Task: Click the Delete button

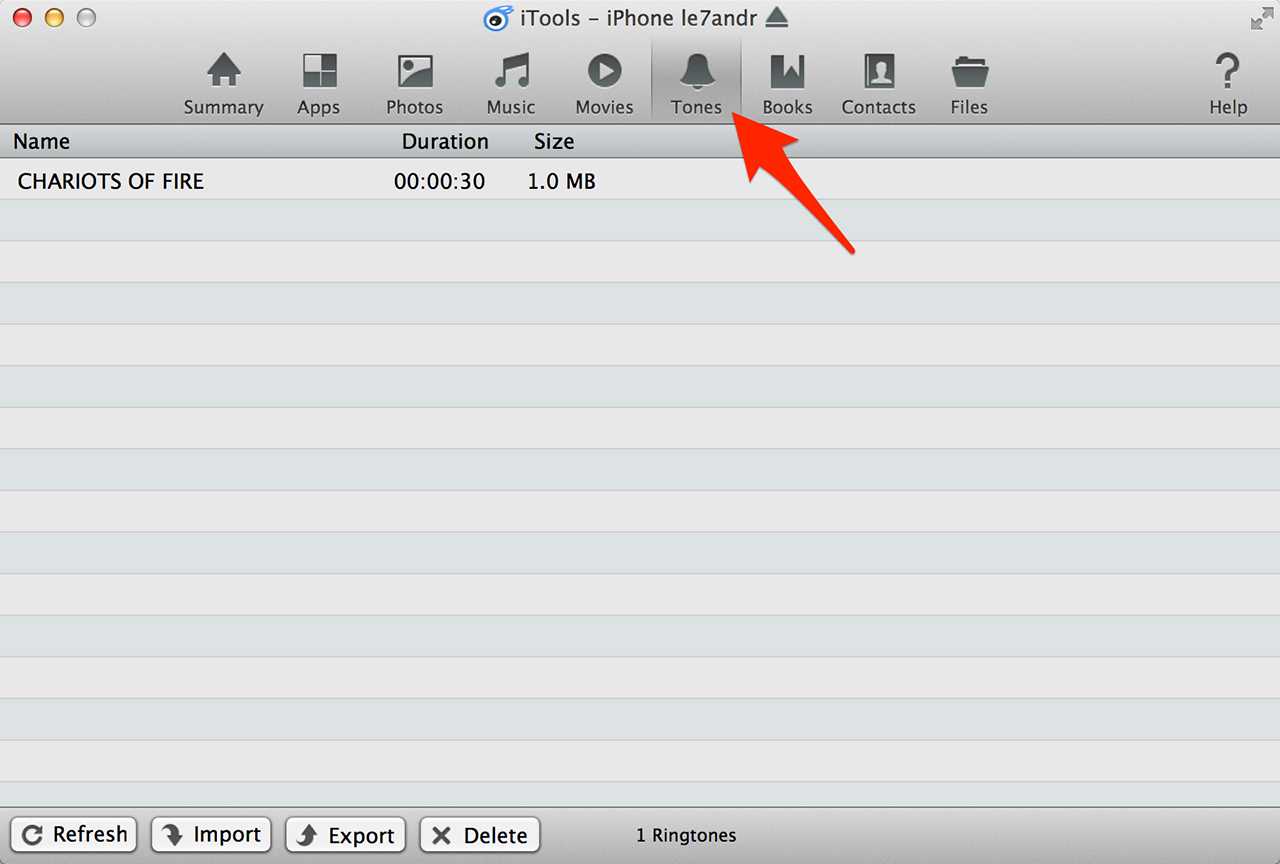Action: coord(480,835)
